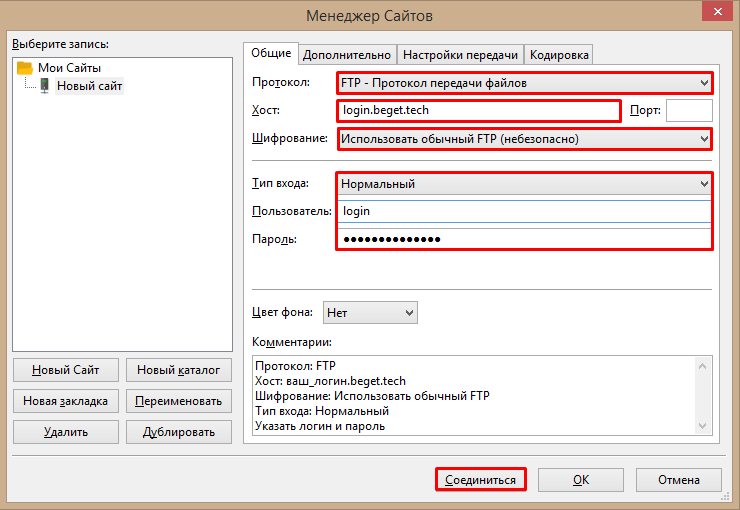Open the Цвет фона dropdown

click(x=370, y=313)
